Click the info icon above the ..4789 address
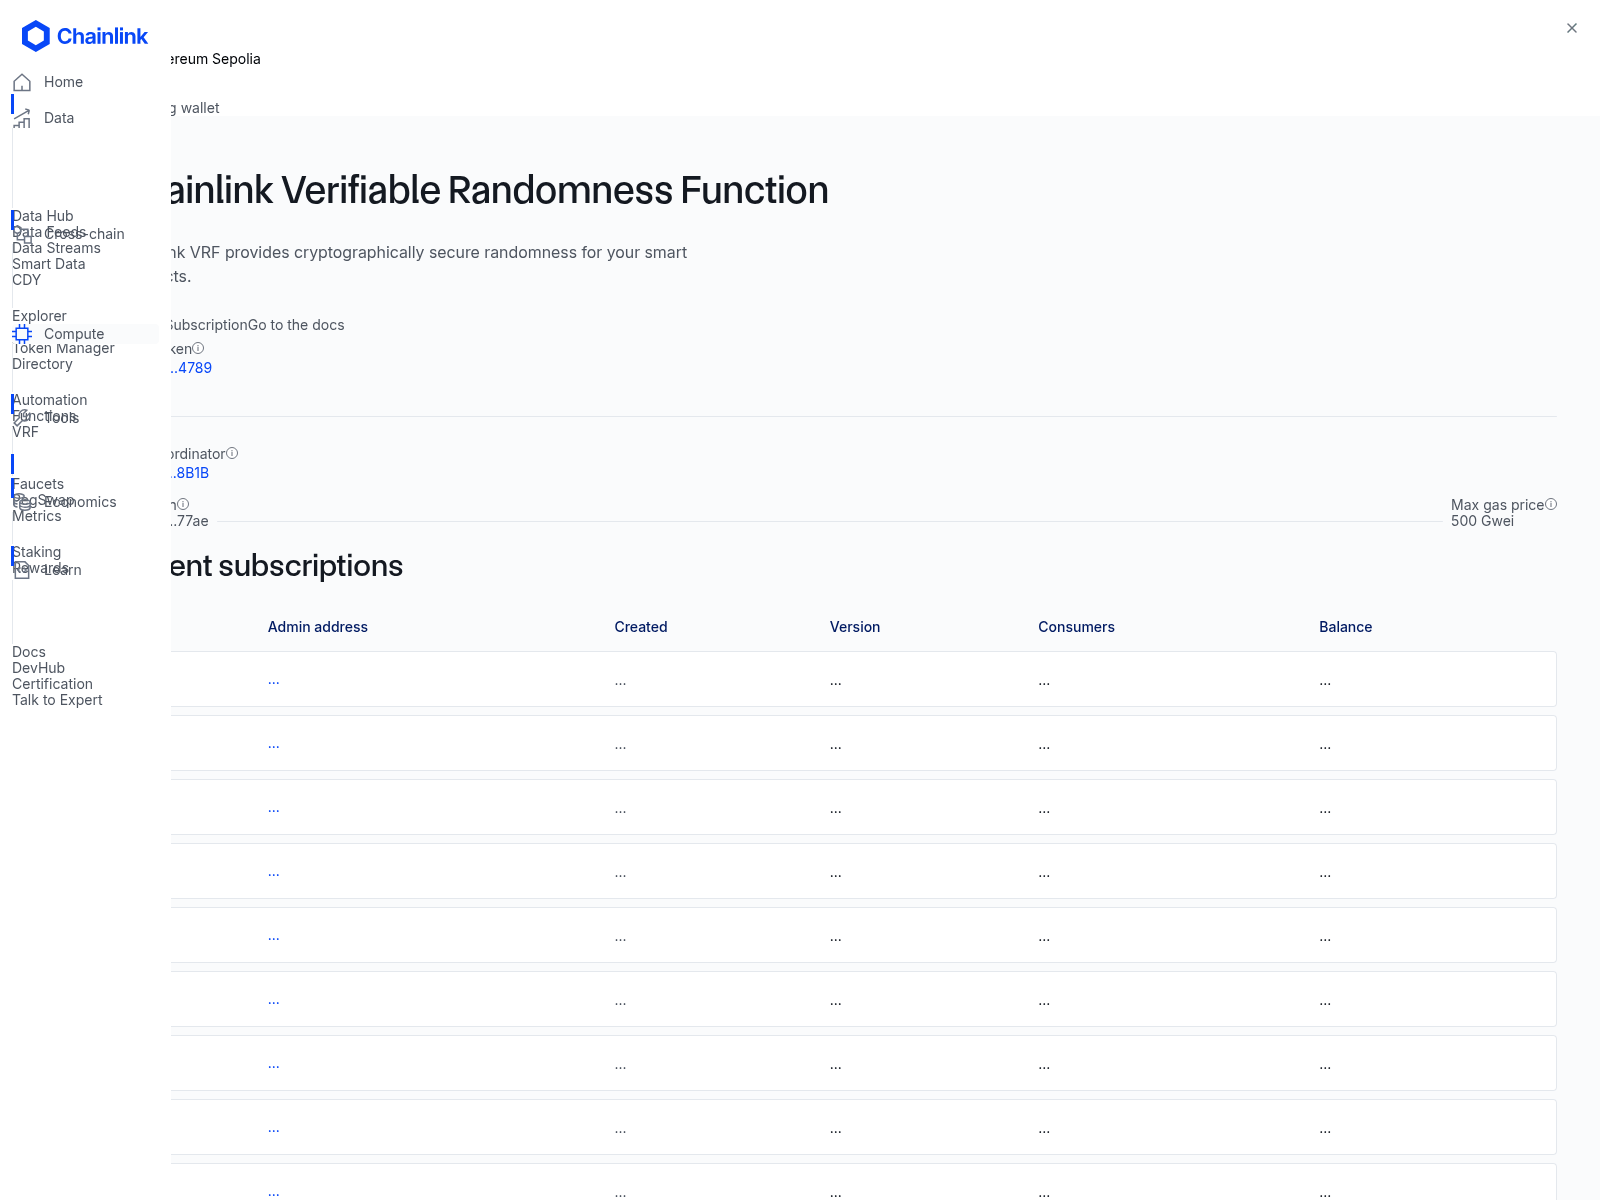Screen dimensions: 1600x1200 coord(198,348)
